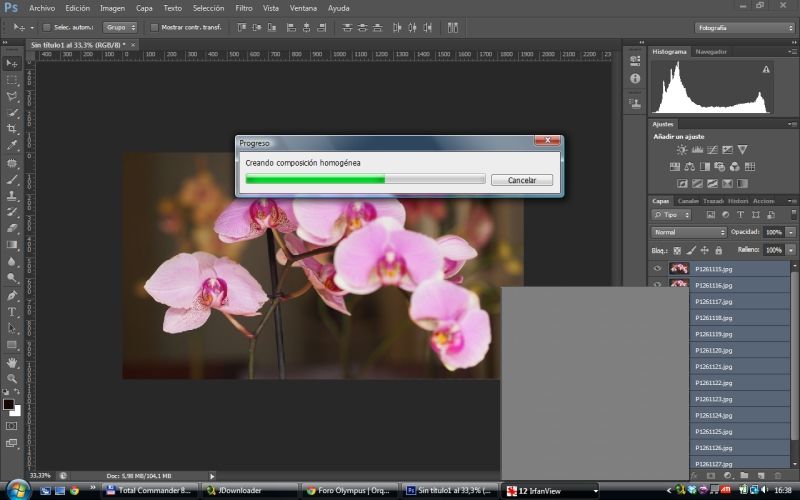Select the Eraser tool
The image size is (800, 500).
click(12, 228)
